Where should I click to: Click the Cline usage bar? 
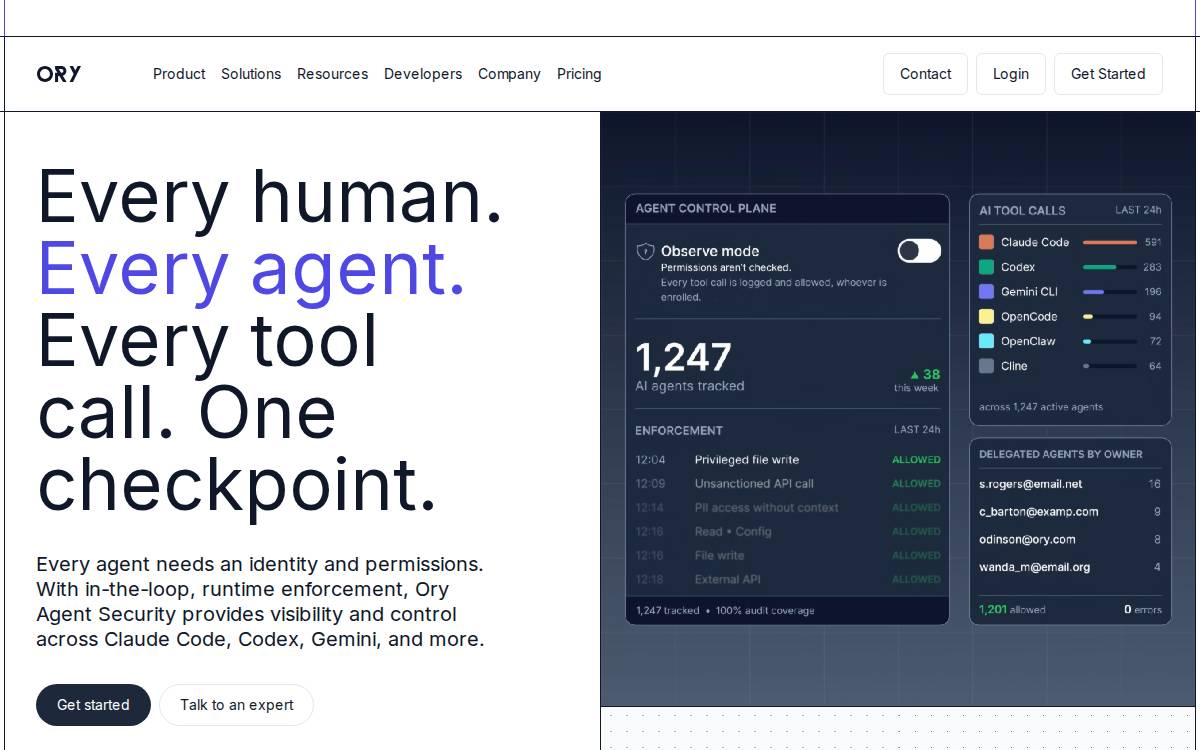click(x=1110, y=366)
